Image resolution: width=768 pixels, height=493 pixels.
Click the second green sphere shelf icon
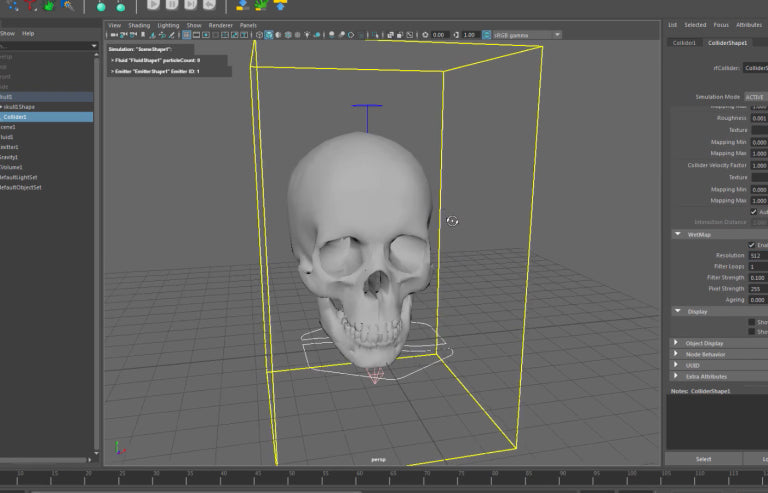click(120, 6)
